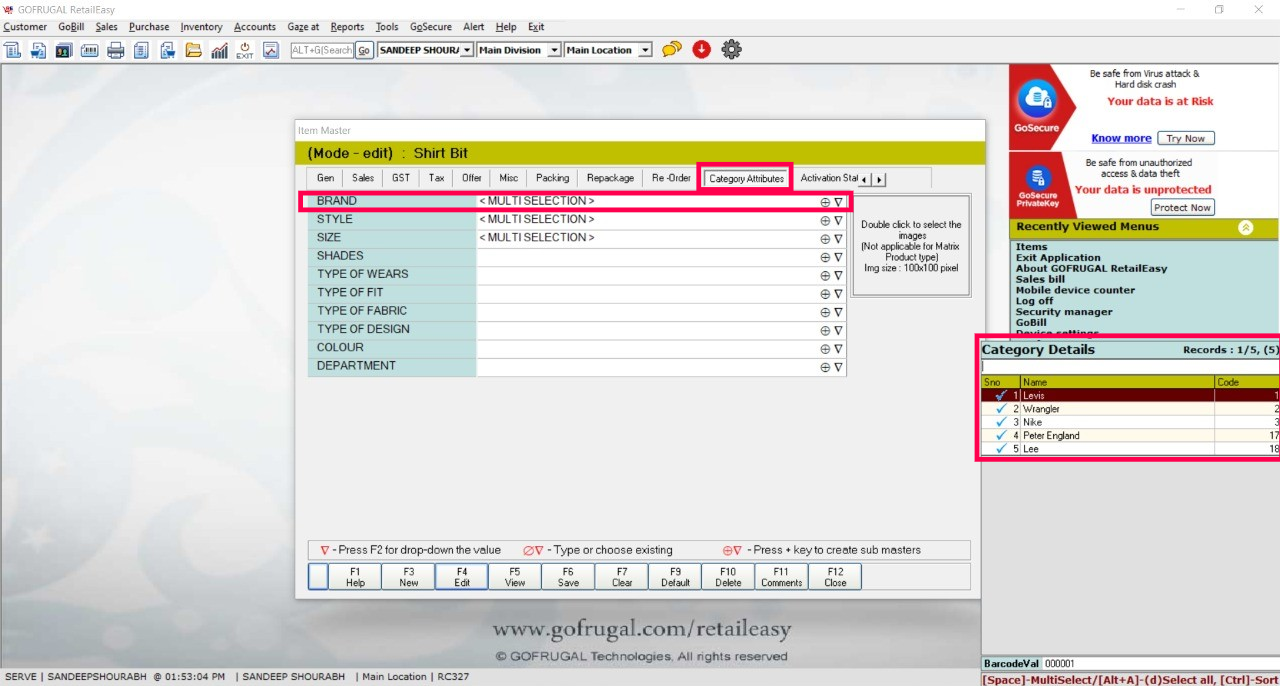Click the F4 Edit button

[x=462, y=577]
